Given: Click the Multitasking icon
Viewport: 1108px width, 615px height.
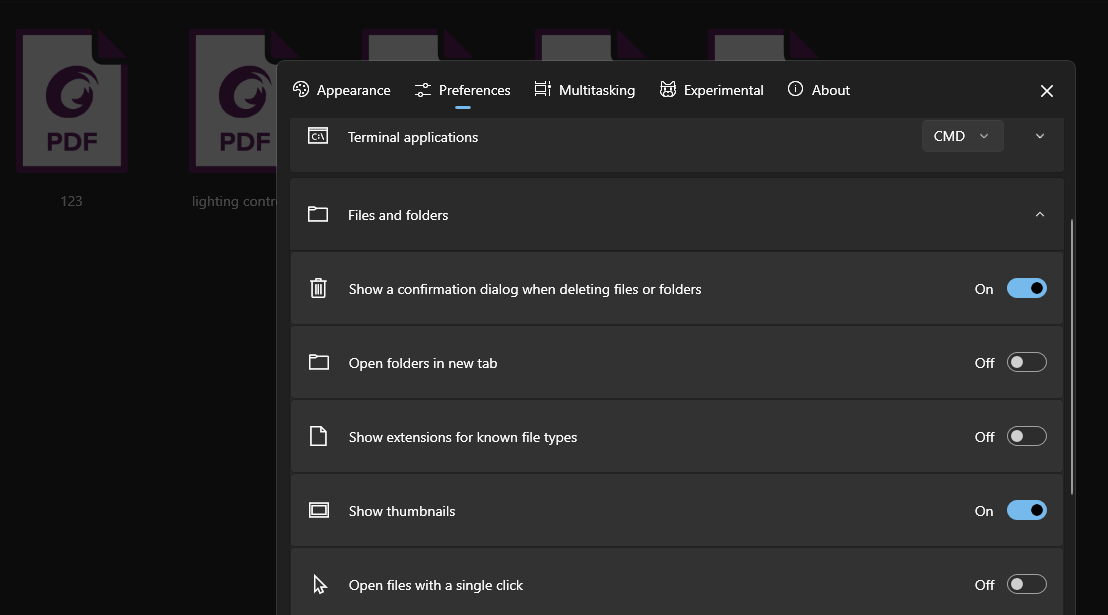Looking at the screenshot, I should tap(542, 89).
